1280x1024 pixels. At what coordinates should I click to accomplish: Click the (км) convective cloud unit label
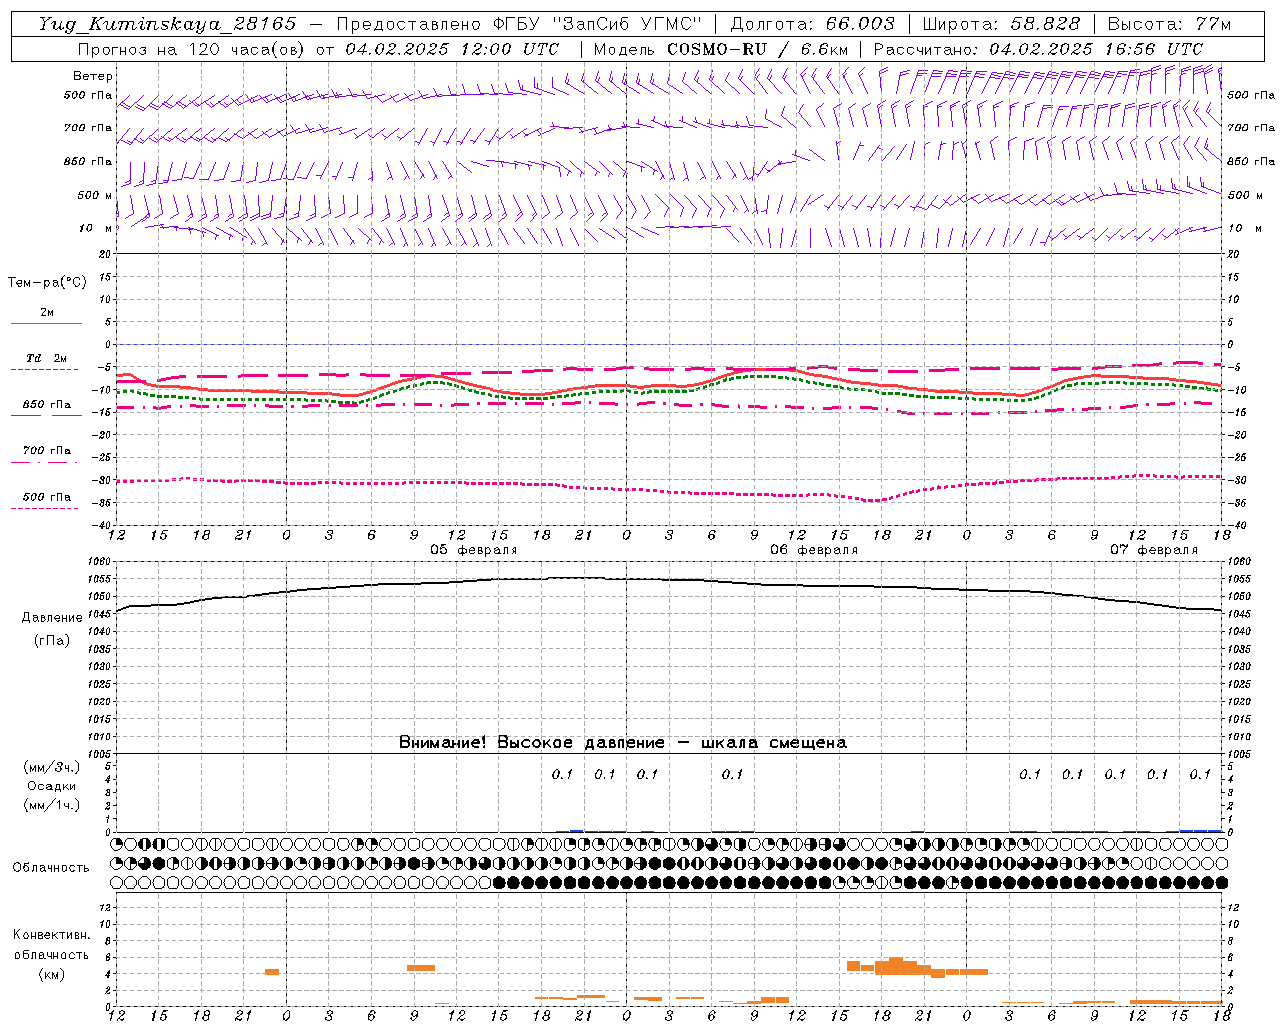point(52,974)
